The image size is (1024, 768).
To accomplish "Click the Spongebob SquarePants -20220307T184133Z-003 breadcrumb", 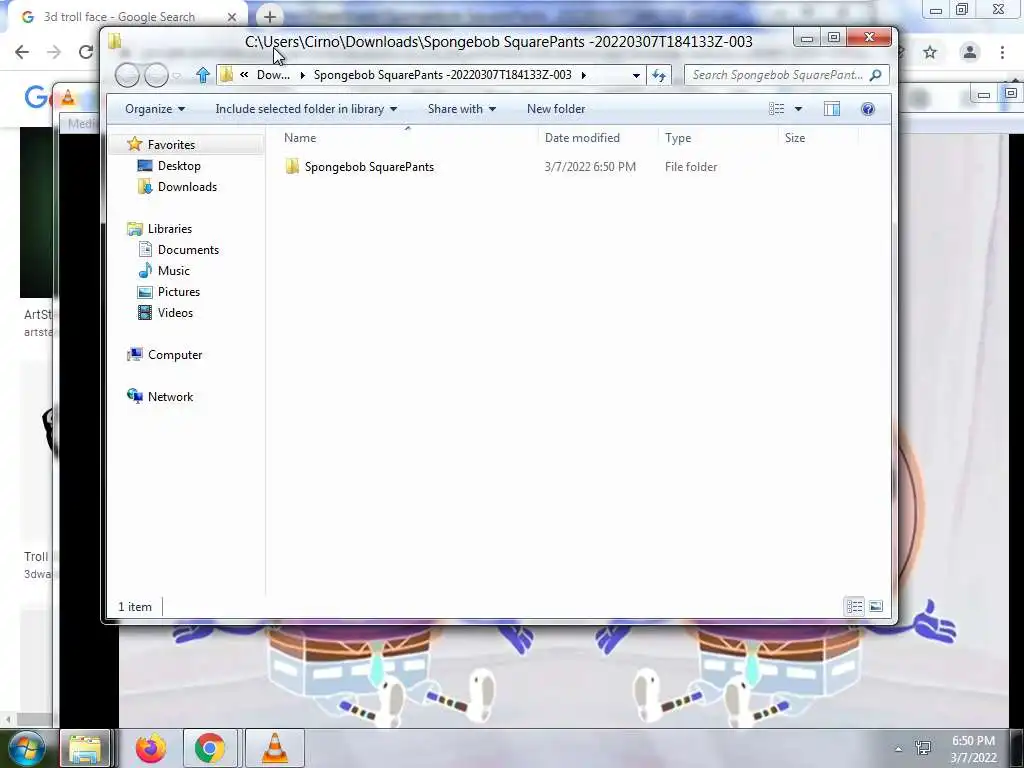I will tap(442, 75).
